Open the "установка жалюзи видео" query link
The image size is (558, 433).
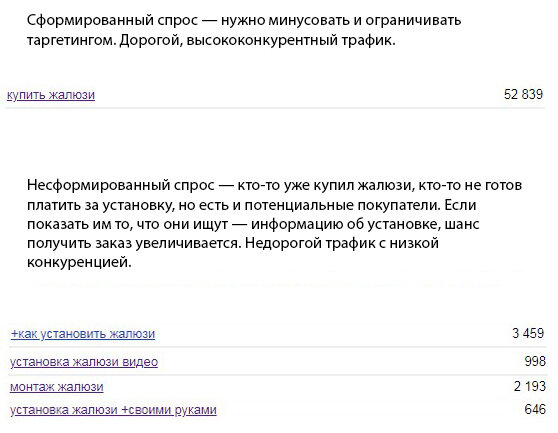(84, 362)
